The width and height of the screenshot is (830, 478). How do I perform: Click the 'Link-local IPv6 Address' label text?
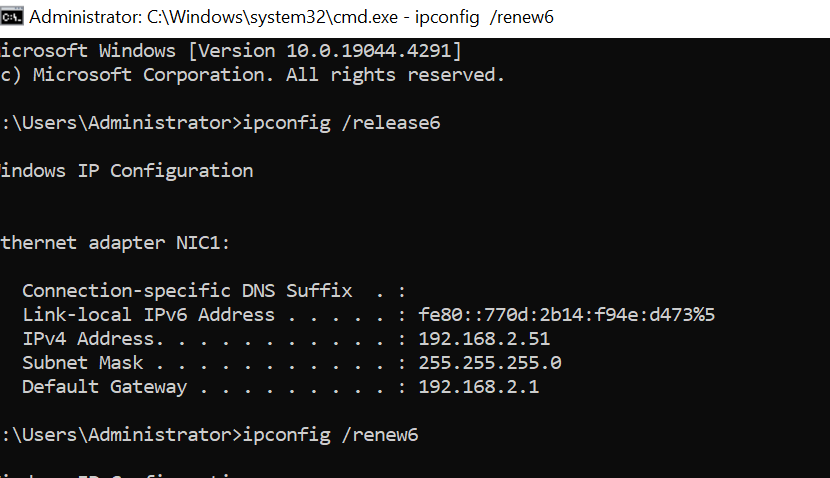(148, 315)
